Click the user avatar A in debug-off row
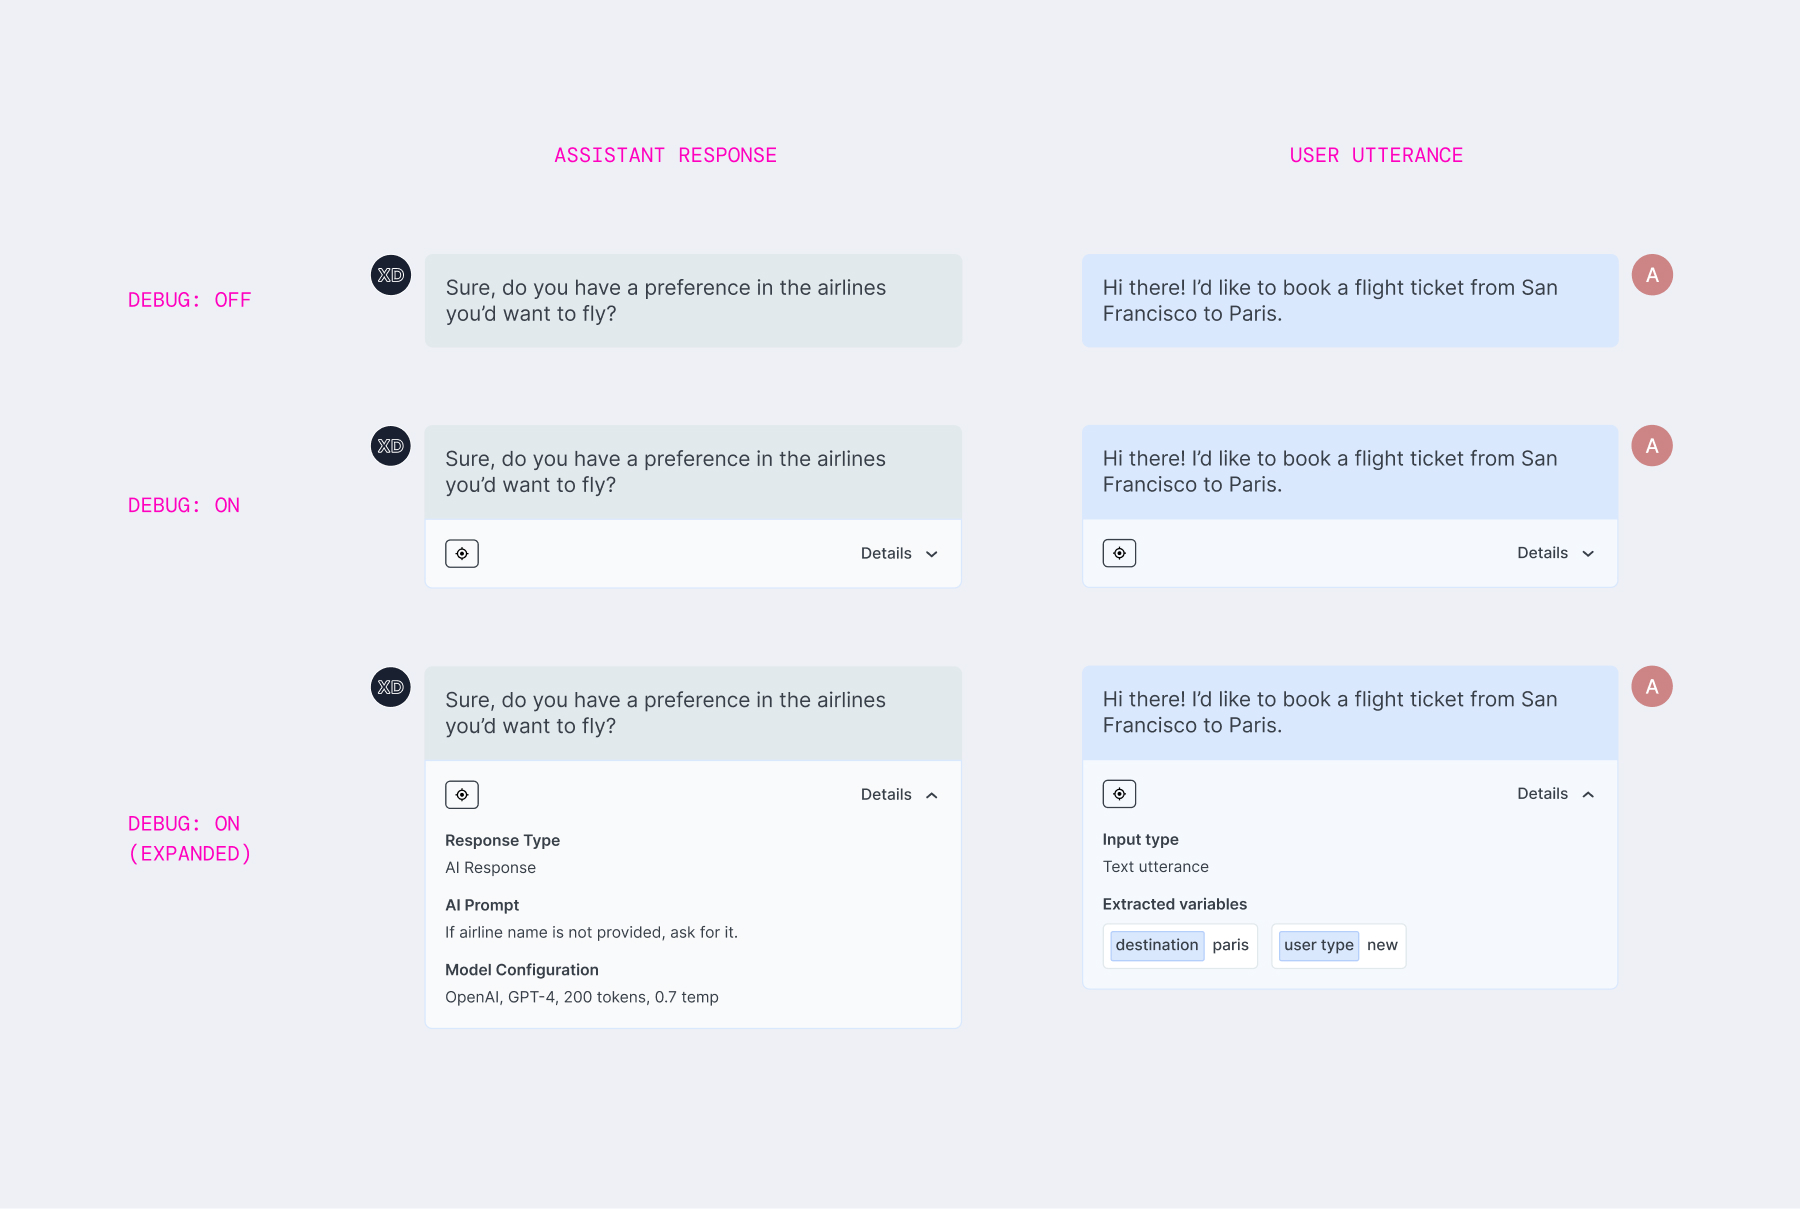The width and height of the screenshot is (1800, 1209). tap(1652, 275)
